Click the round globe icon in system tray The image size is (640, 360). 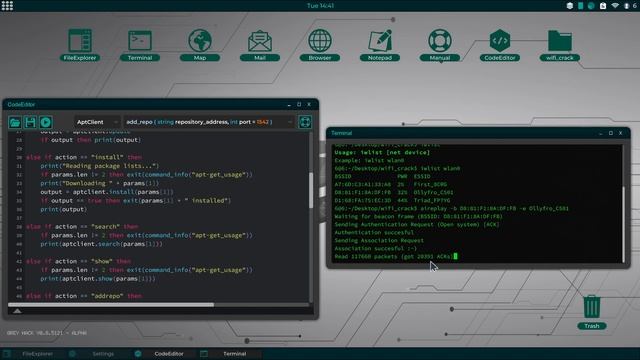point(591,6)
